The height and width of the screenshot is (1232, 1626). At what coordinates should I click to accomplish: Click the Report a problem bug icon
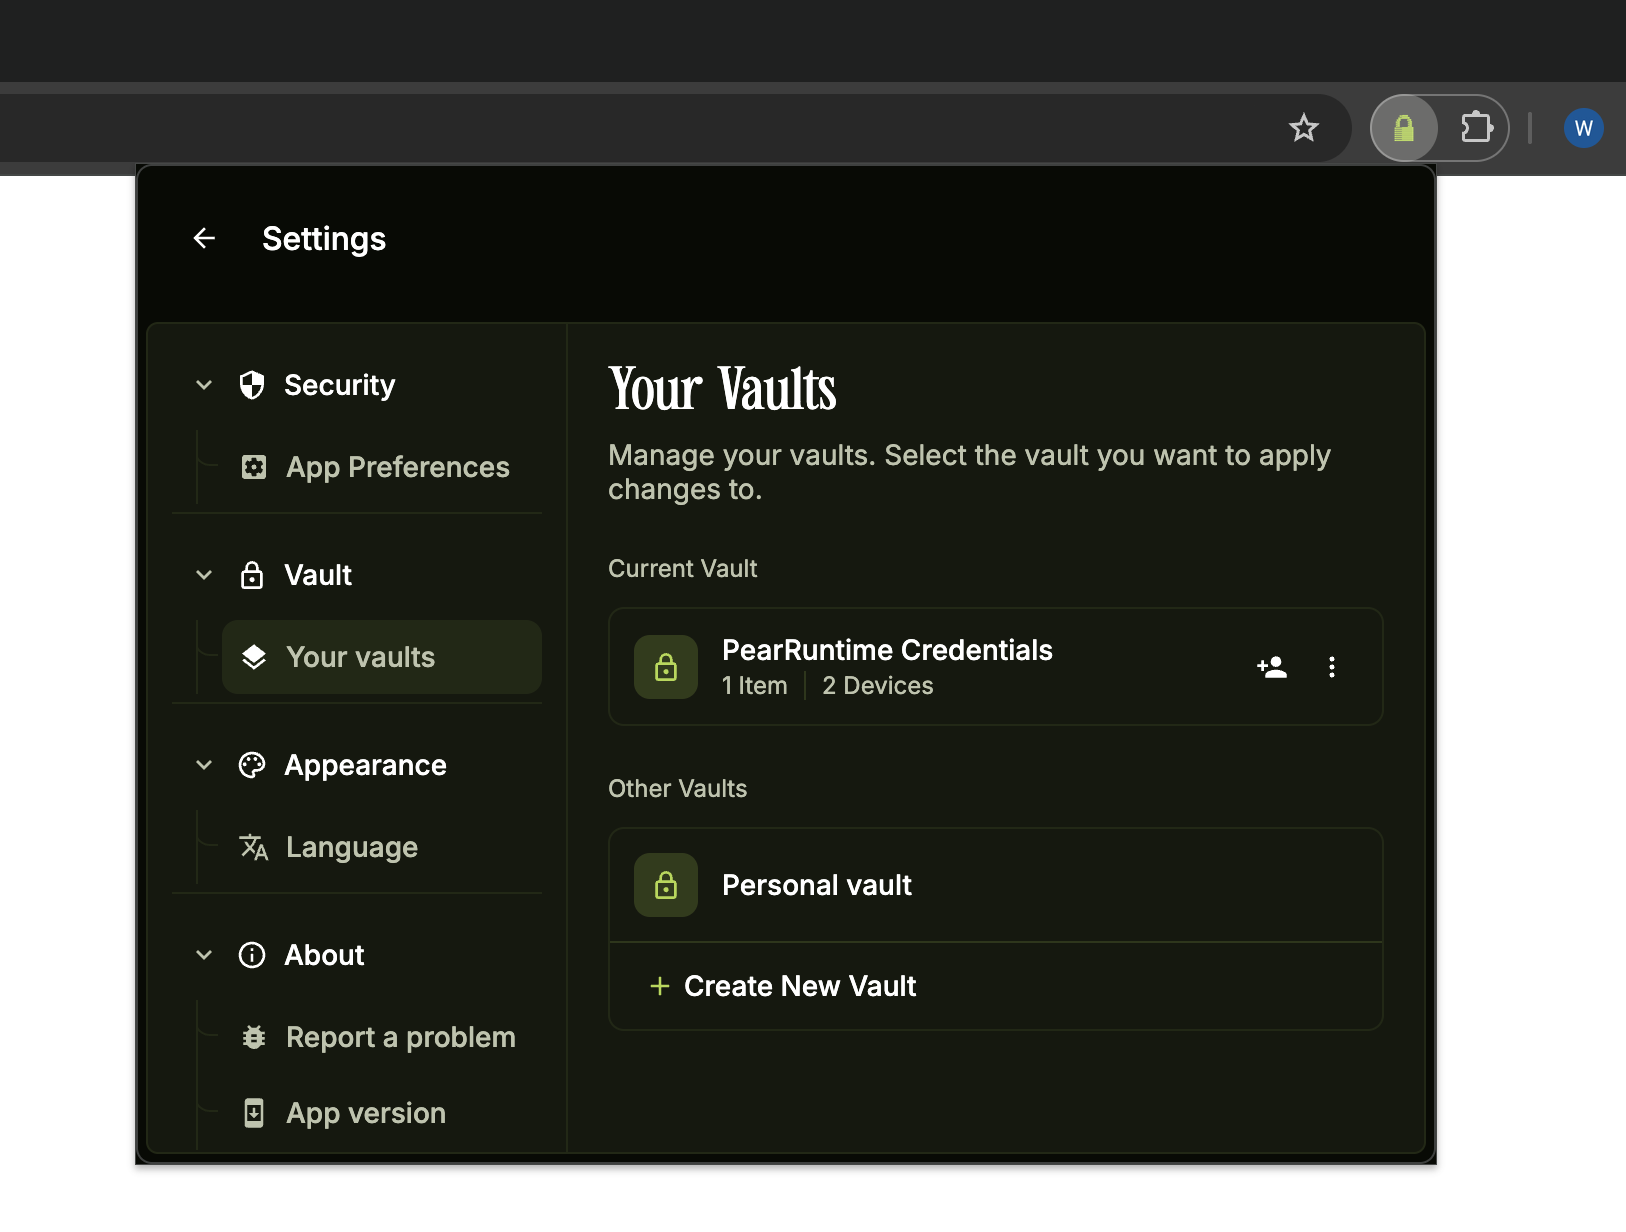pos(254,1037)
